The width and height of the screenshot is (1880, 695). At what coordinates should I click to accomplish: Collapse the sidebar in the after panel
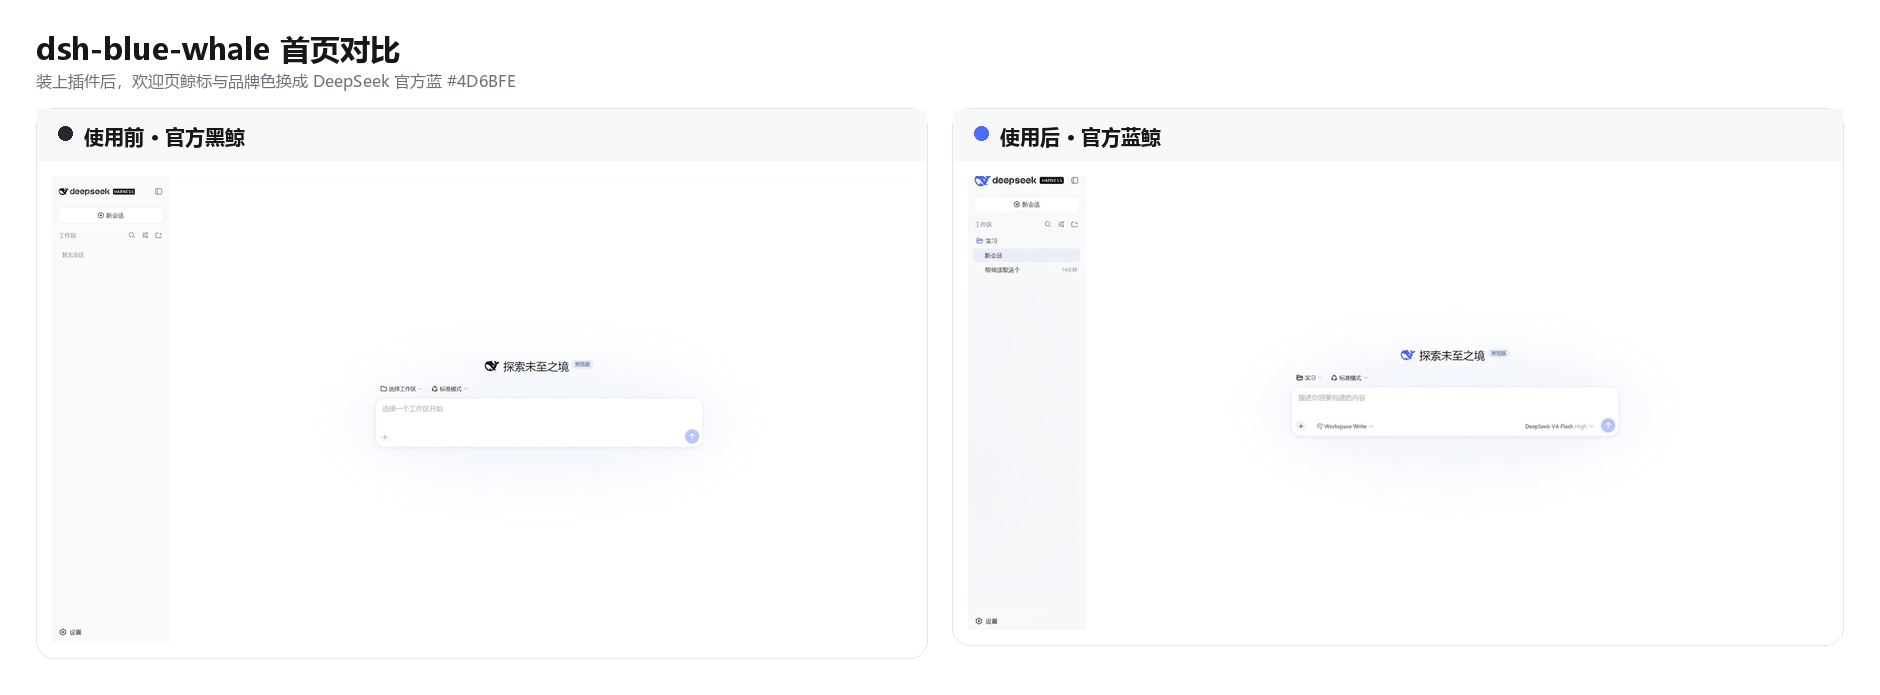pos(1075,180)
